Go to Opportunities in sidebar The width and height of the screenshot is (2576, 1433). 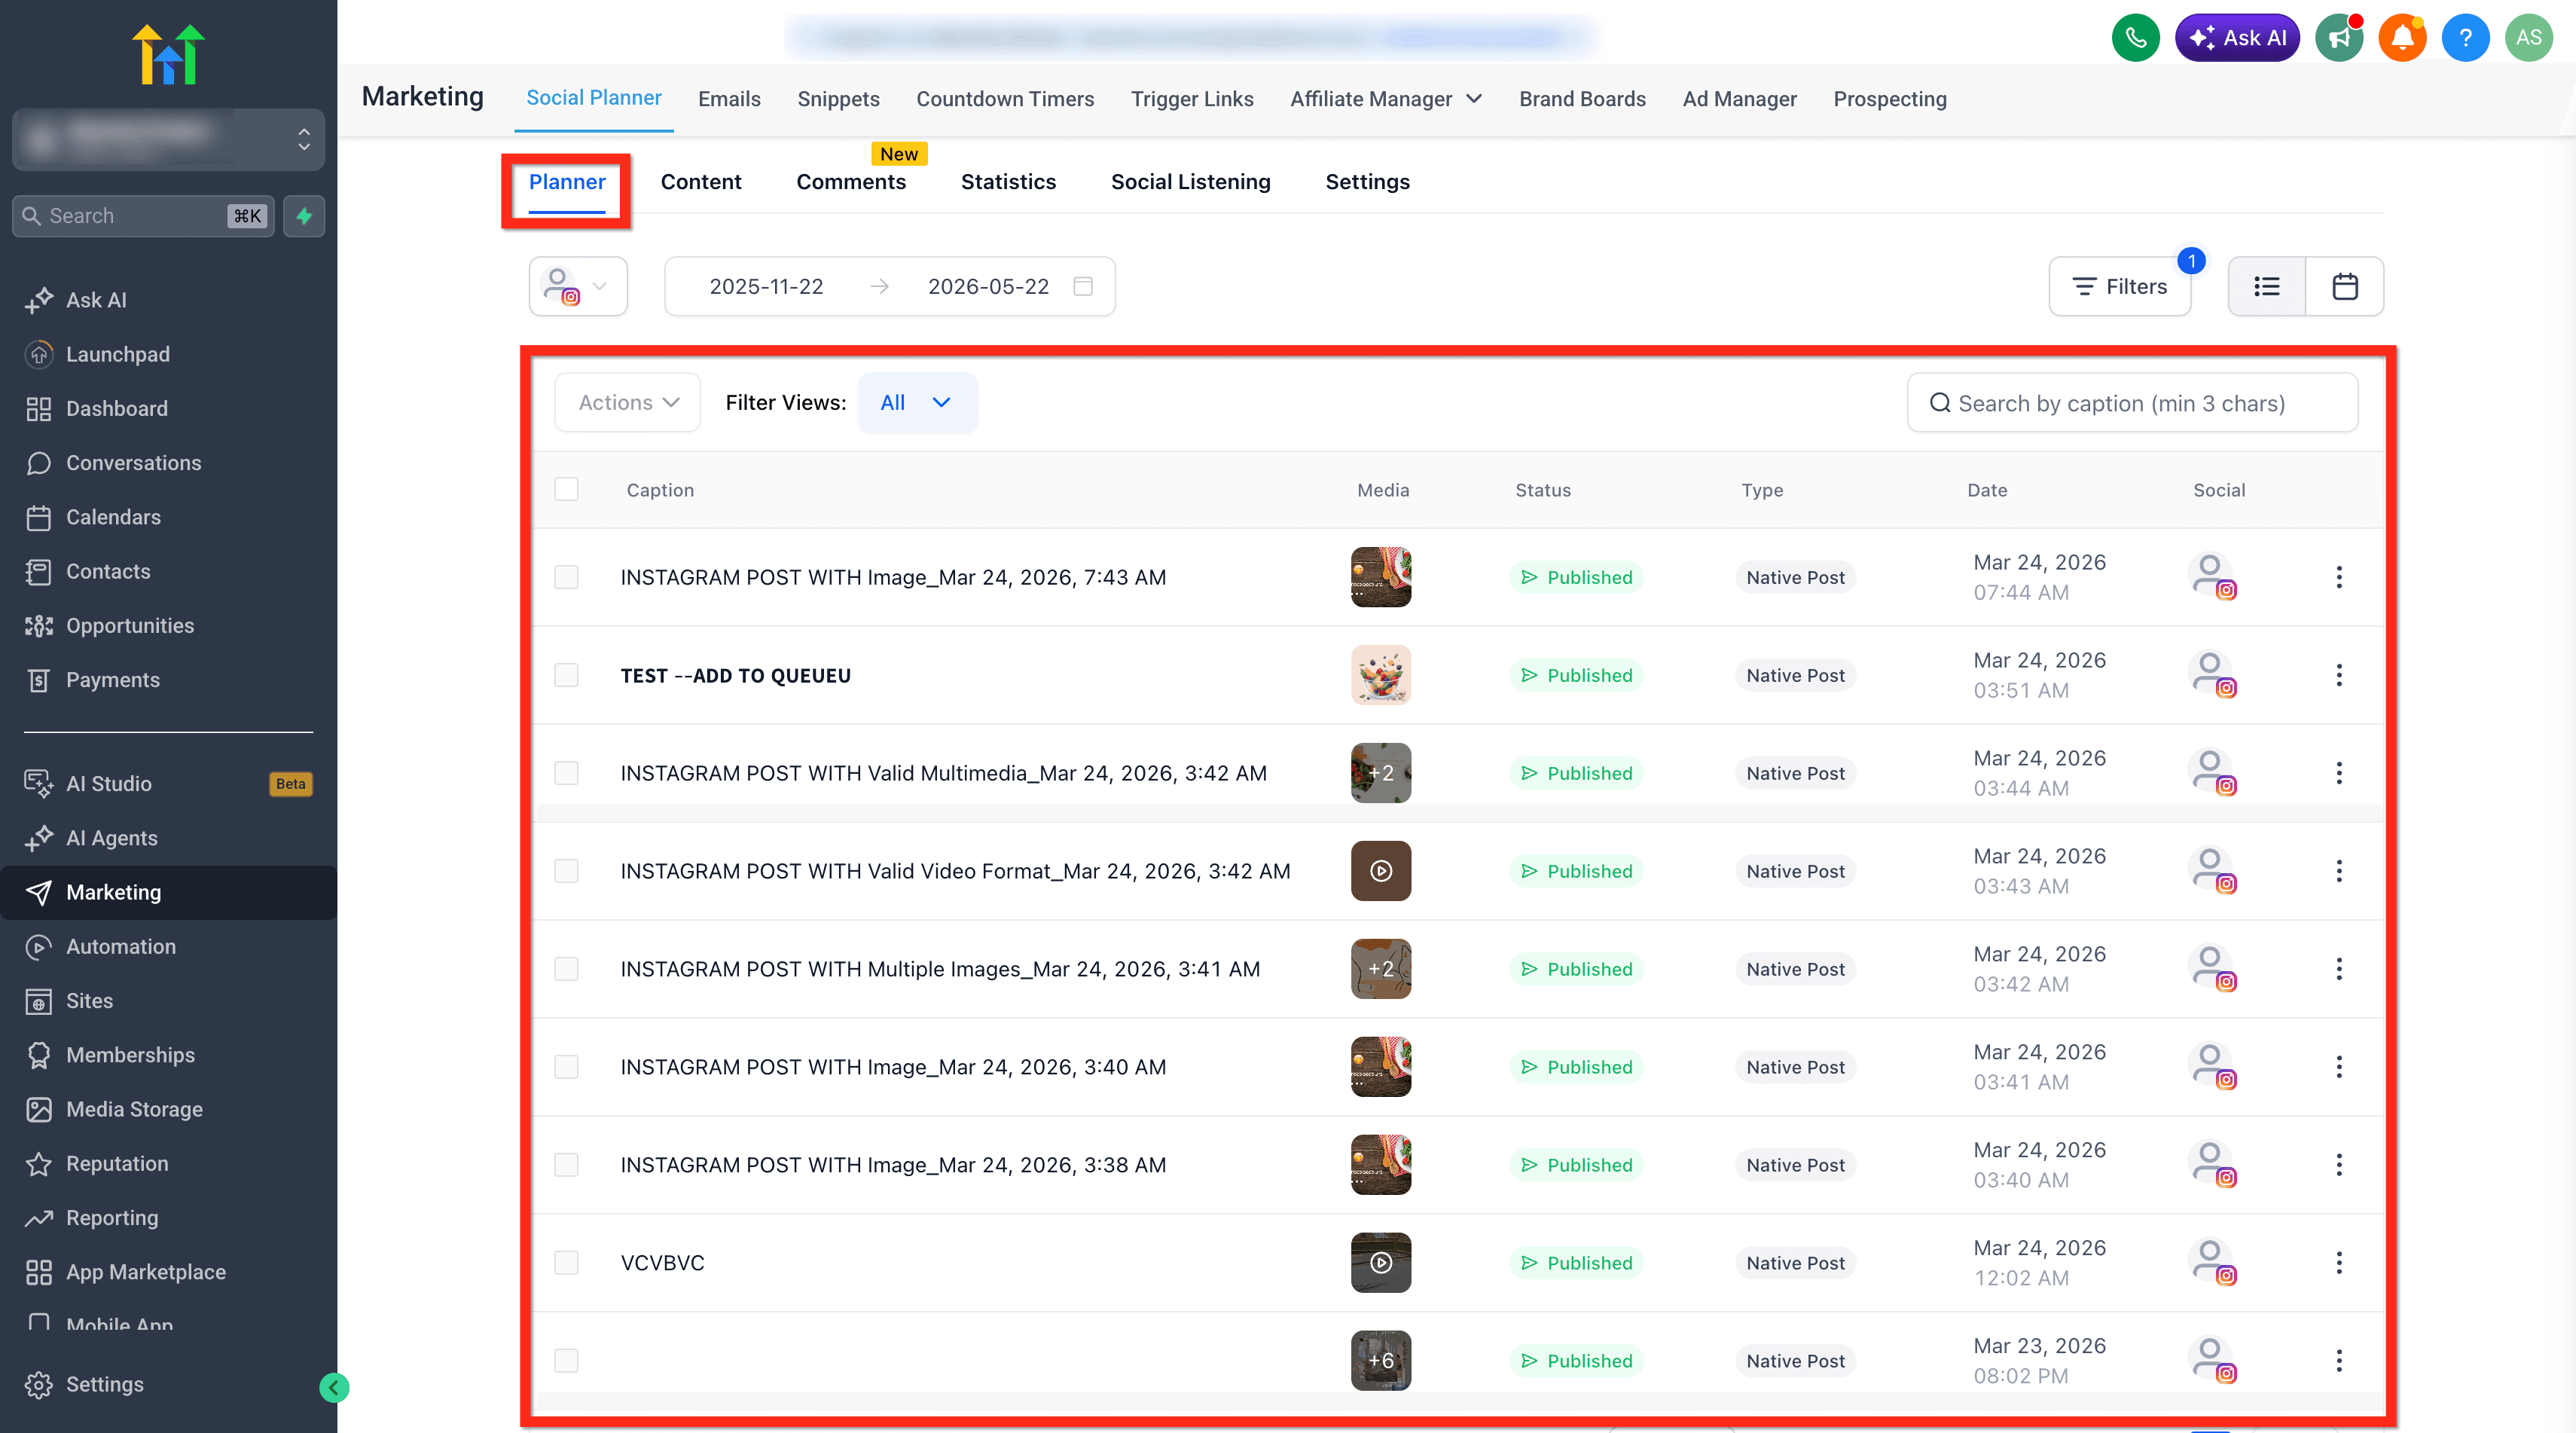130,625
